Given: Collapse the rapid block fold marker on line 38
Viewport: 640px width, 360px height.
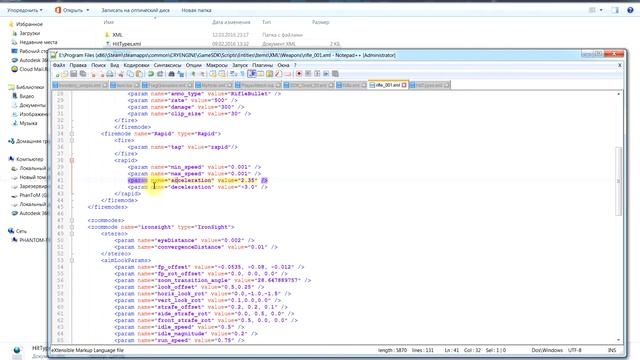Looking at the screenshot, I should pyautogui.click(x=72, y=160).
